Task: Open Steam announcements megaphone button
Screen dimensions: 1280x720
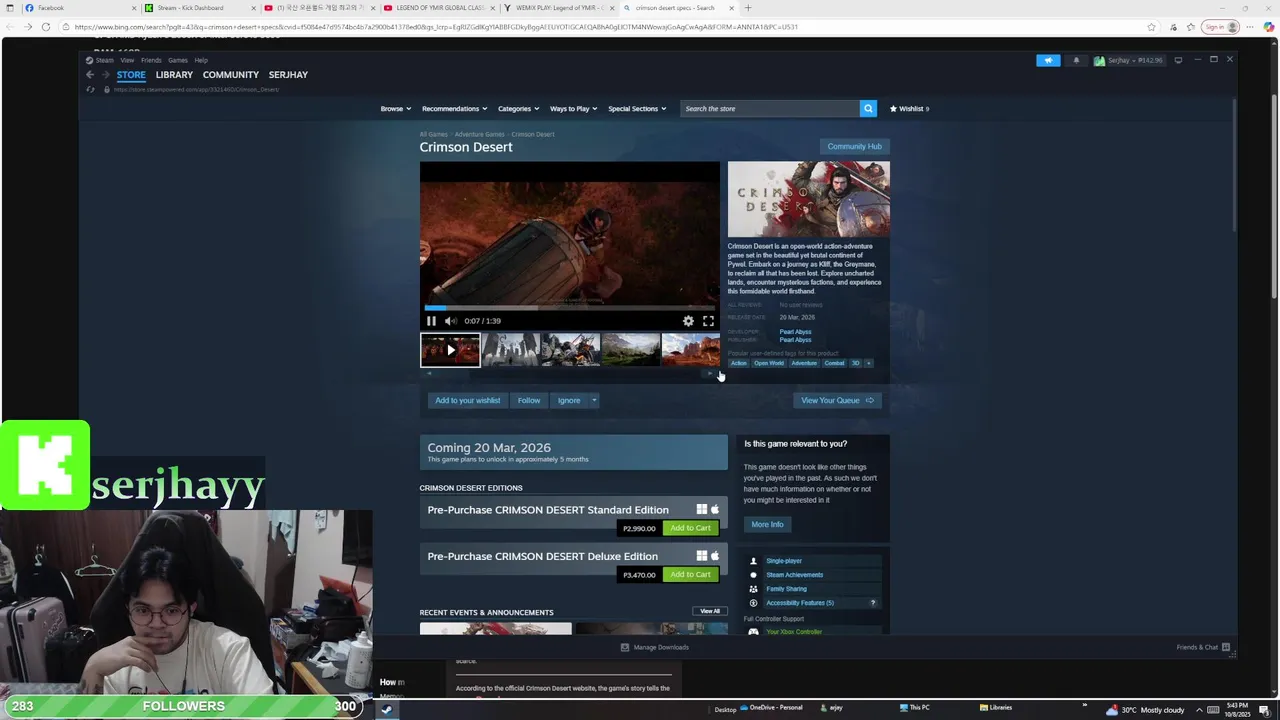Action: [1048, 60]
